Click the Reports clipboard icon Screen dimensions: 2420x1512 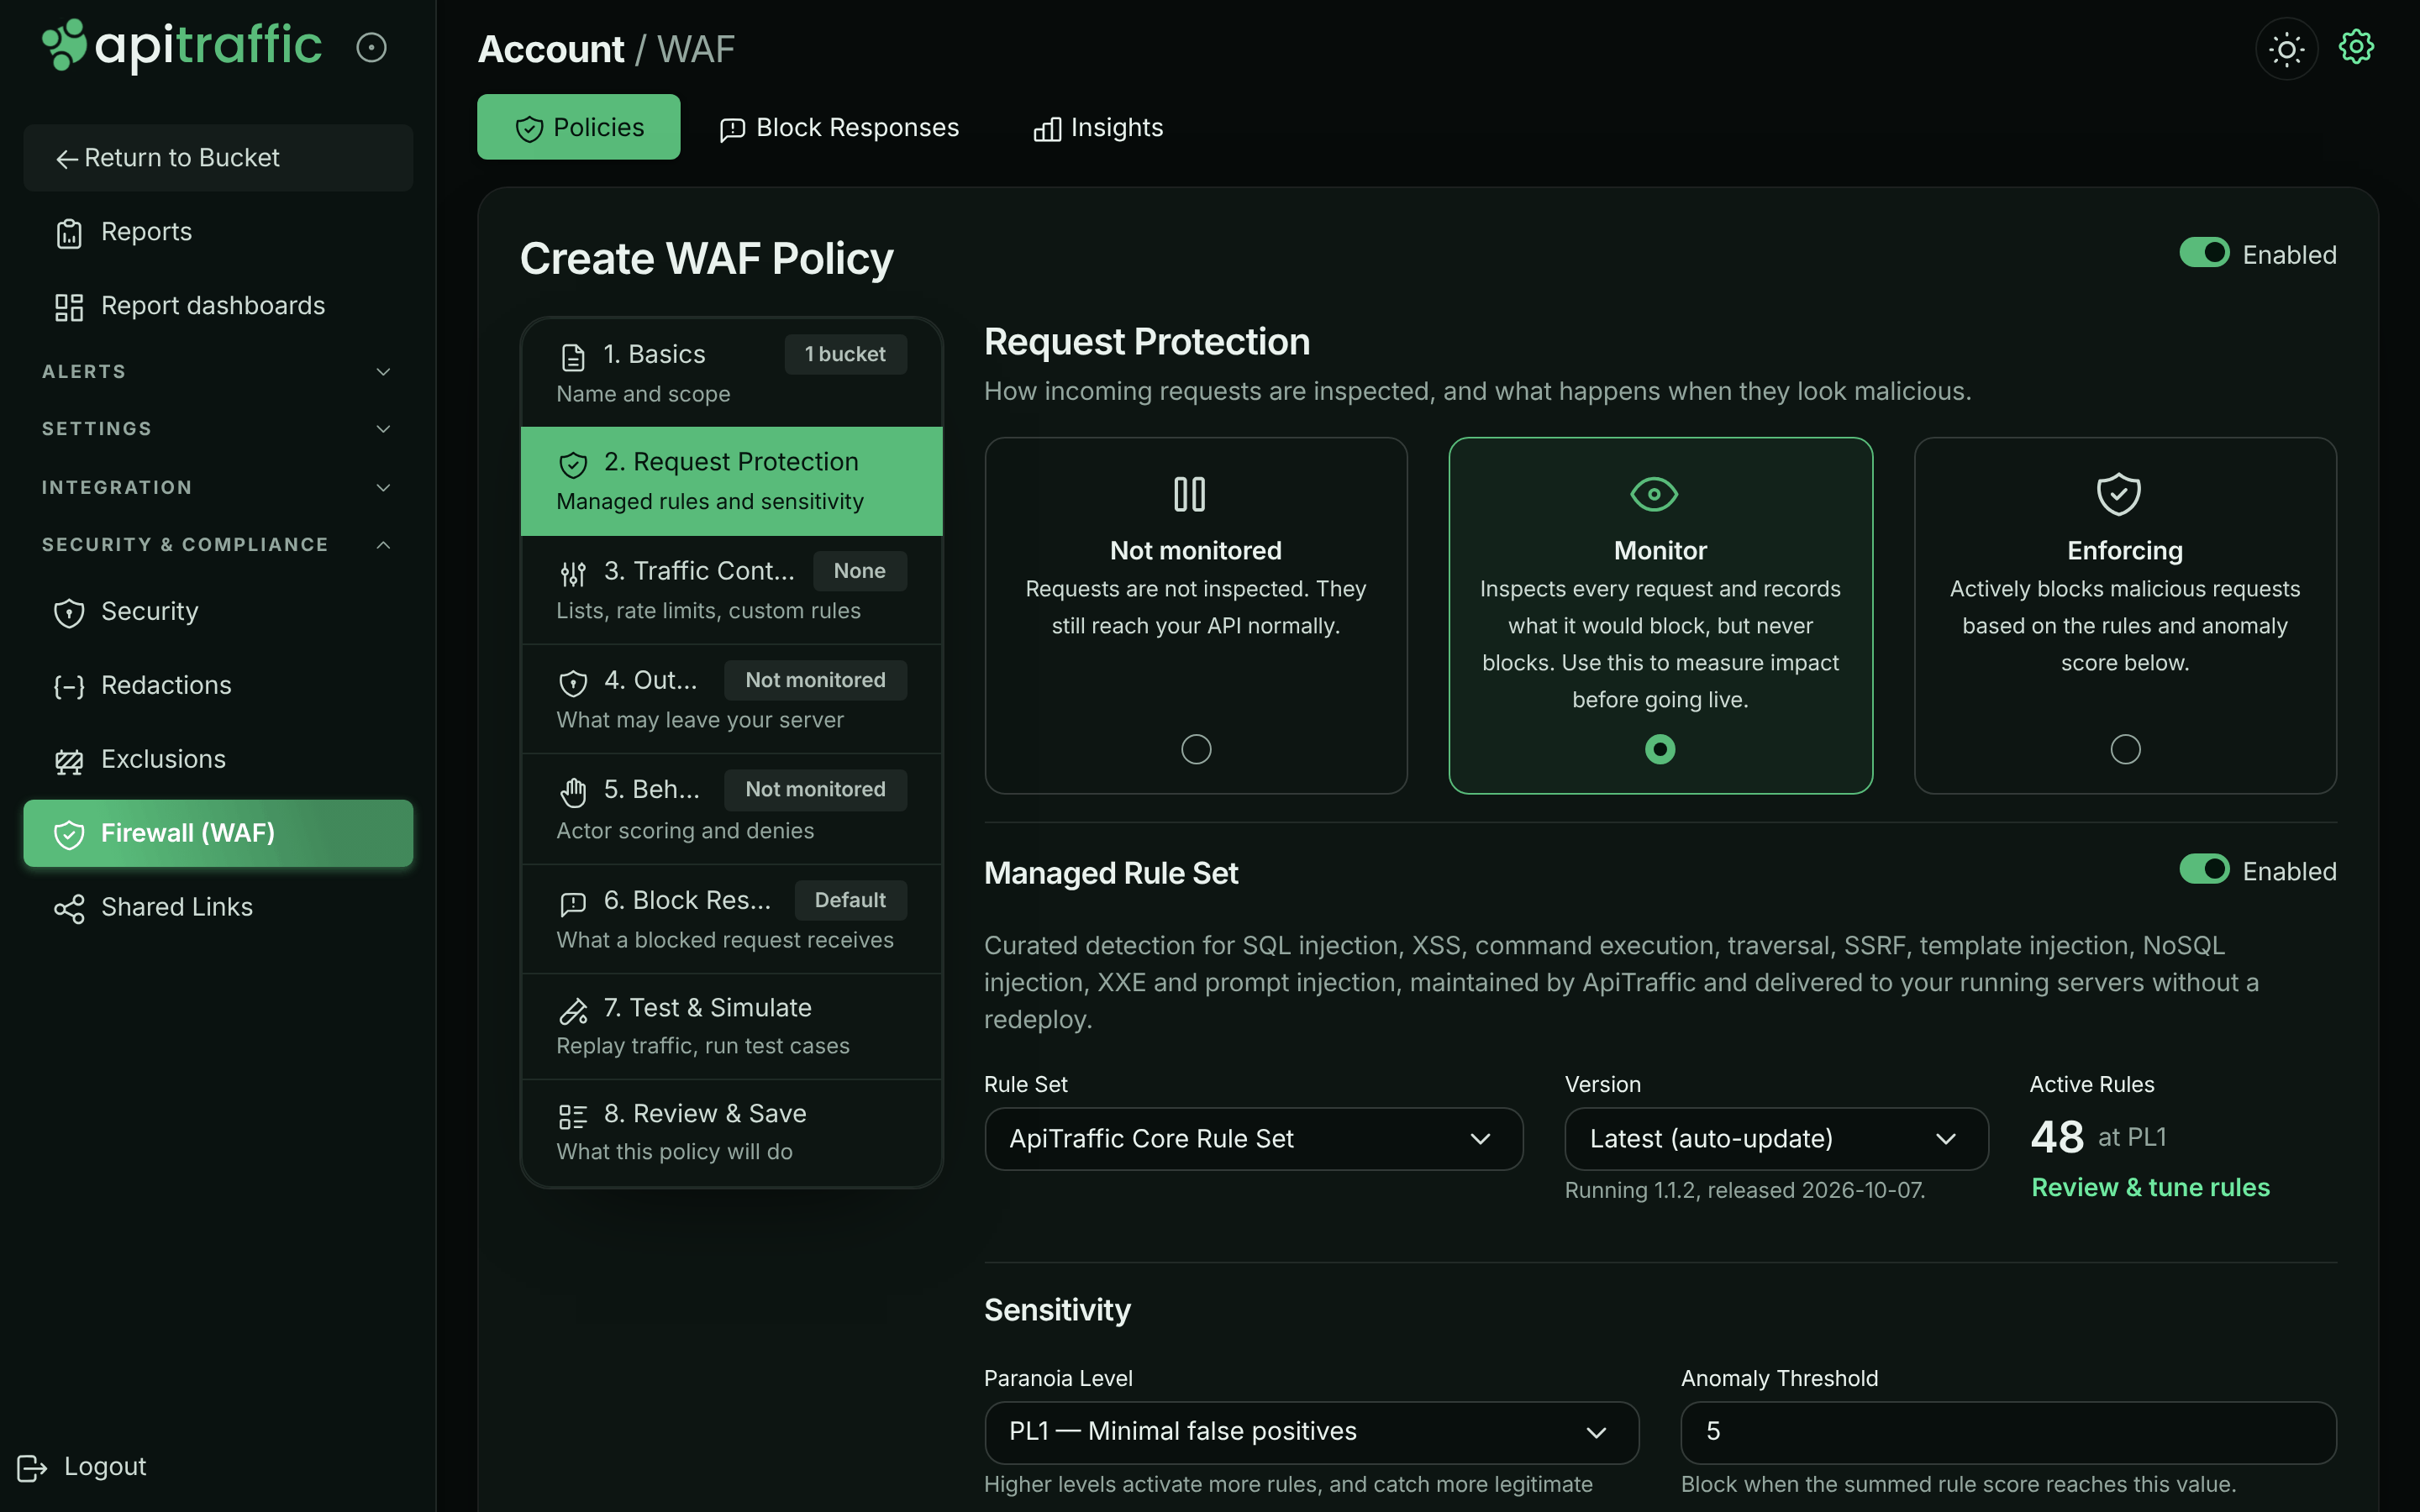[x=69, y=233]
